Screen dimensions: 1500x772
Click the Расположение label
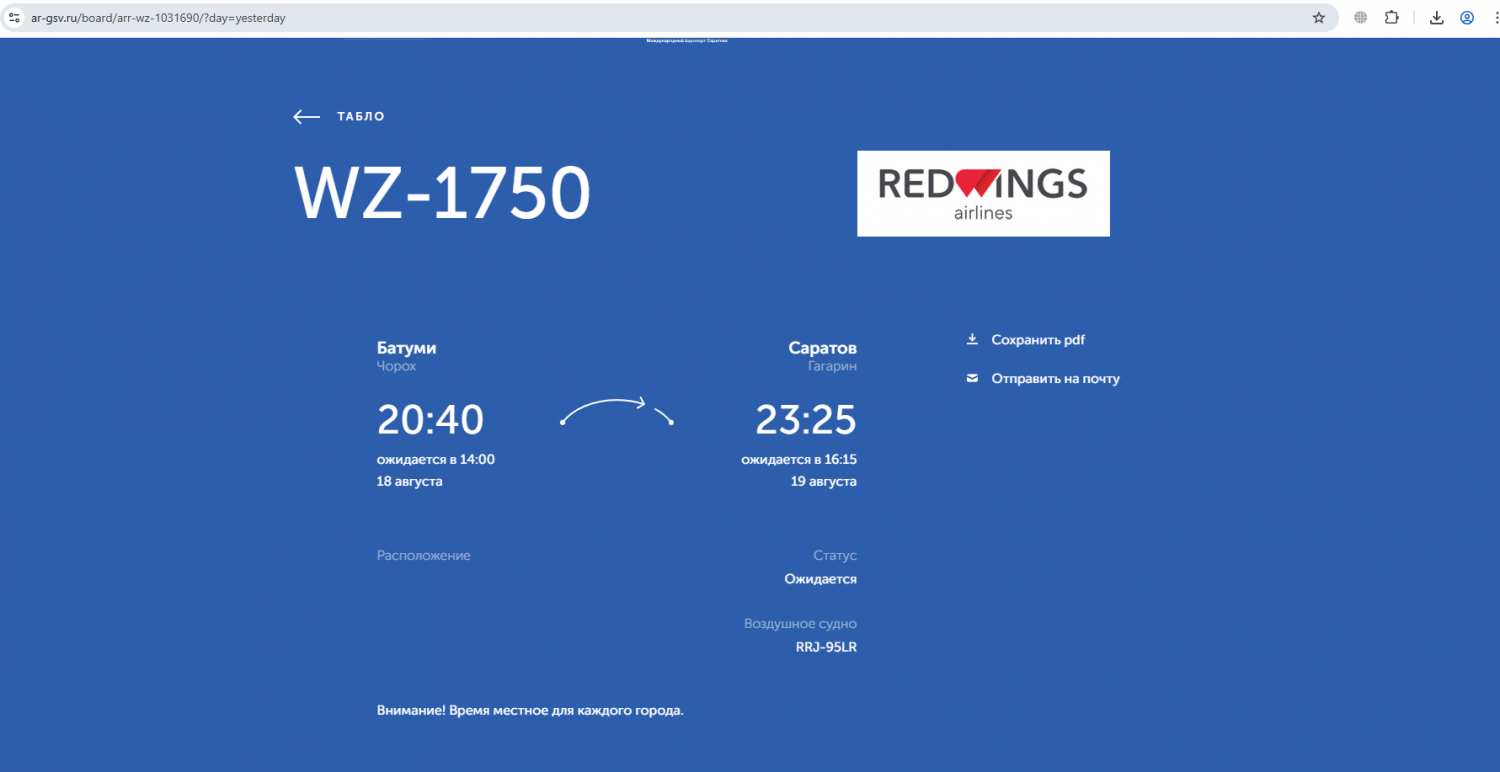(x=423, y=555)
